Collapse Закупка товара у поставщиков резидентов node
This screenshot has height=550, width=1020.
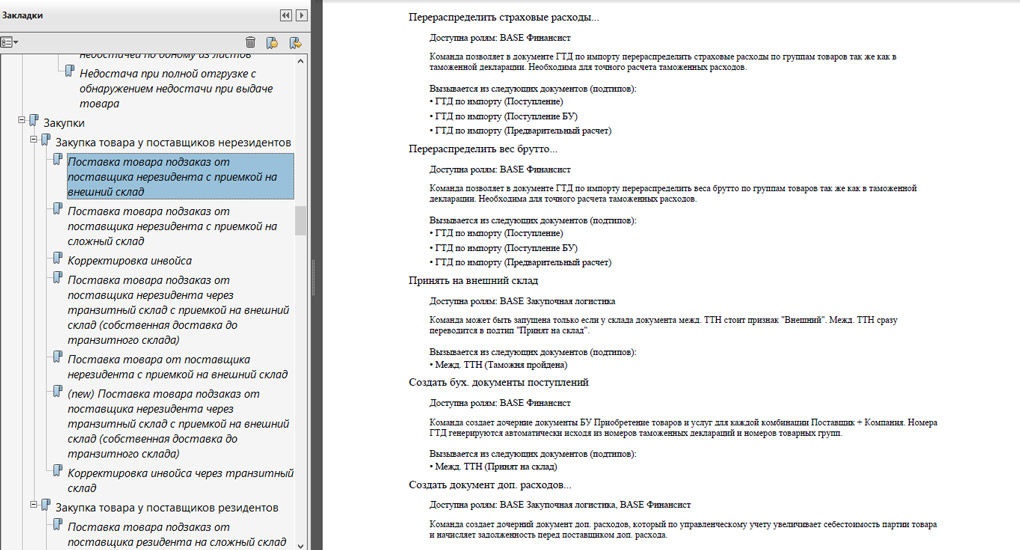pyautogui.click(x=33, y=504)
